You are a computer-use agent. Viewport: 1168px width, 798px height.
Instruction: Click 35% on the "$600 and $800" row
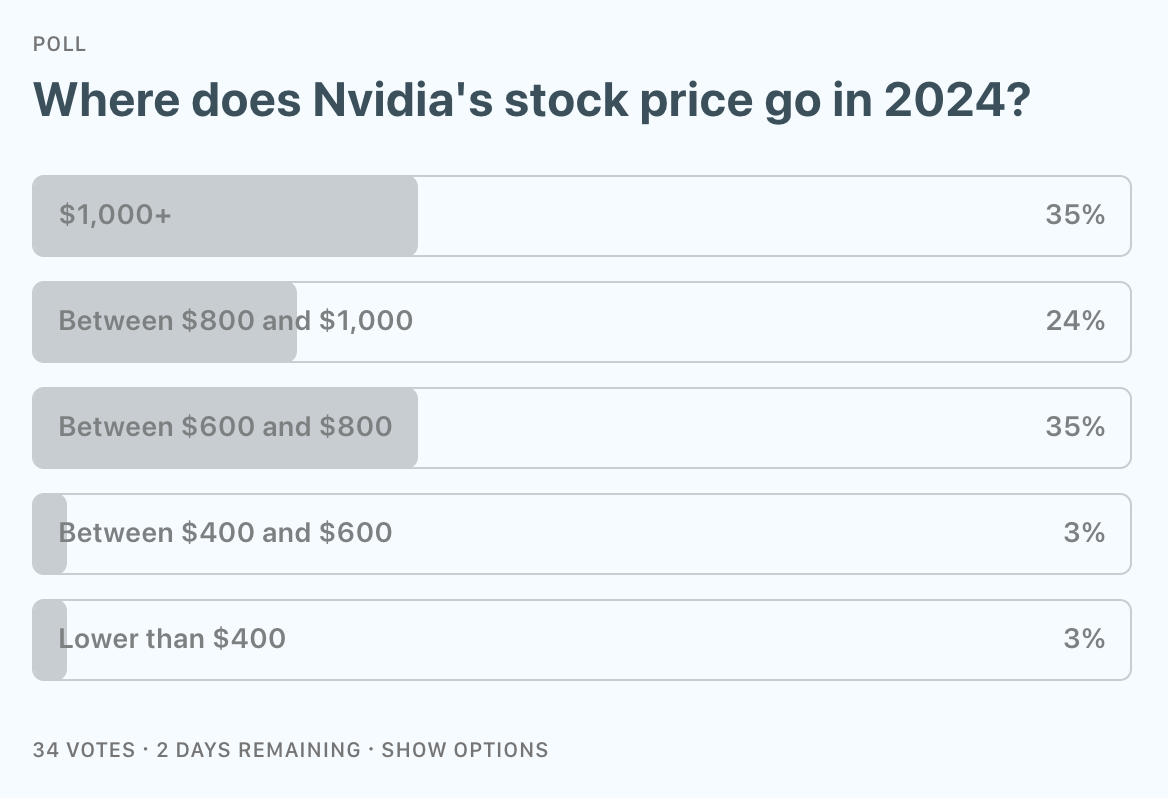[1075, 427]
